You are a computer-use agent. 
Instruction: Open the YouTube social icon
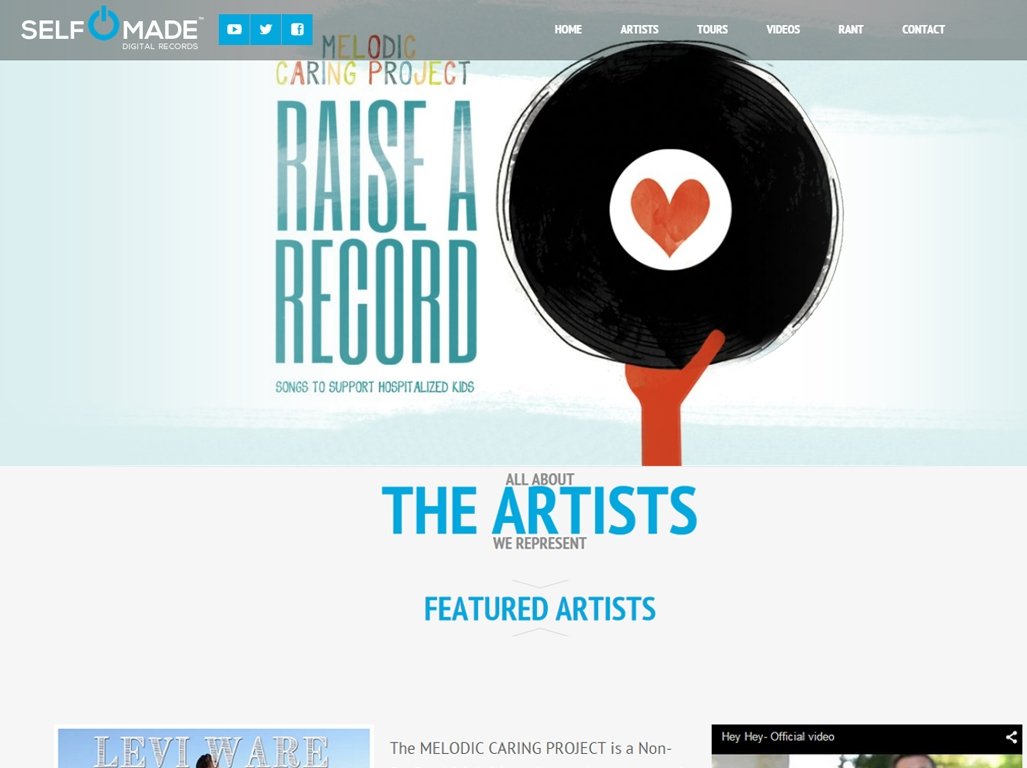(234, 29)
